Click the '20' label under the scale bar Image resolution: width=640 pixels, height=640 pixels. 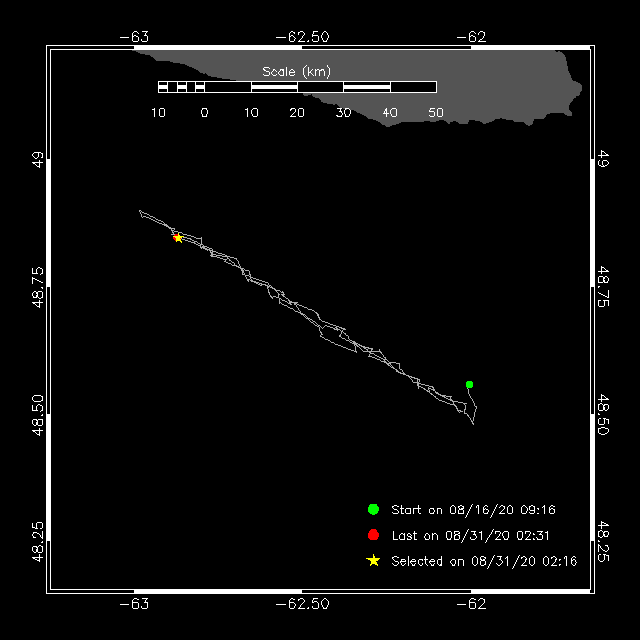coord(297,113)
